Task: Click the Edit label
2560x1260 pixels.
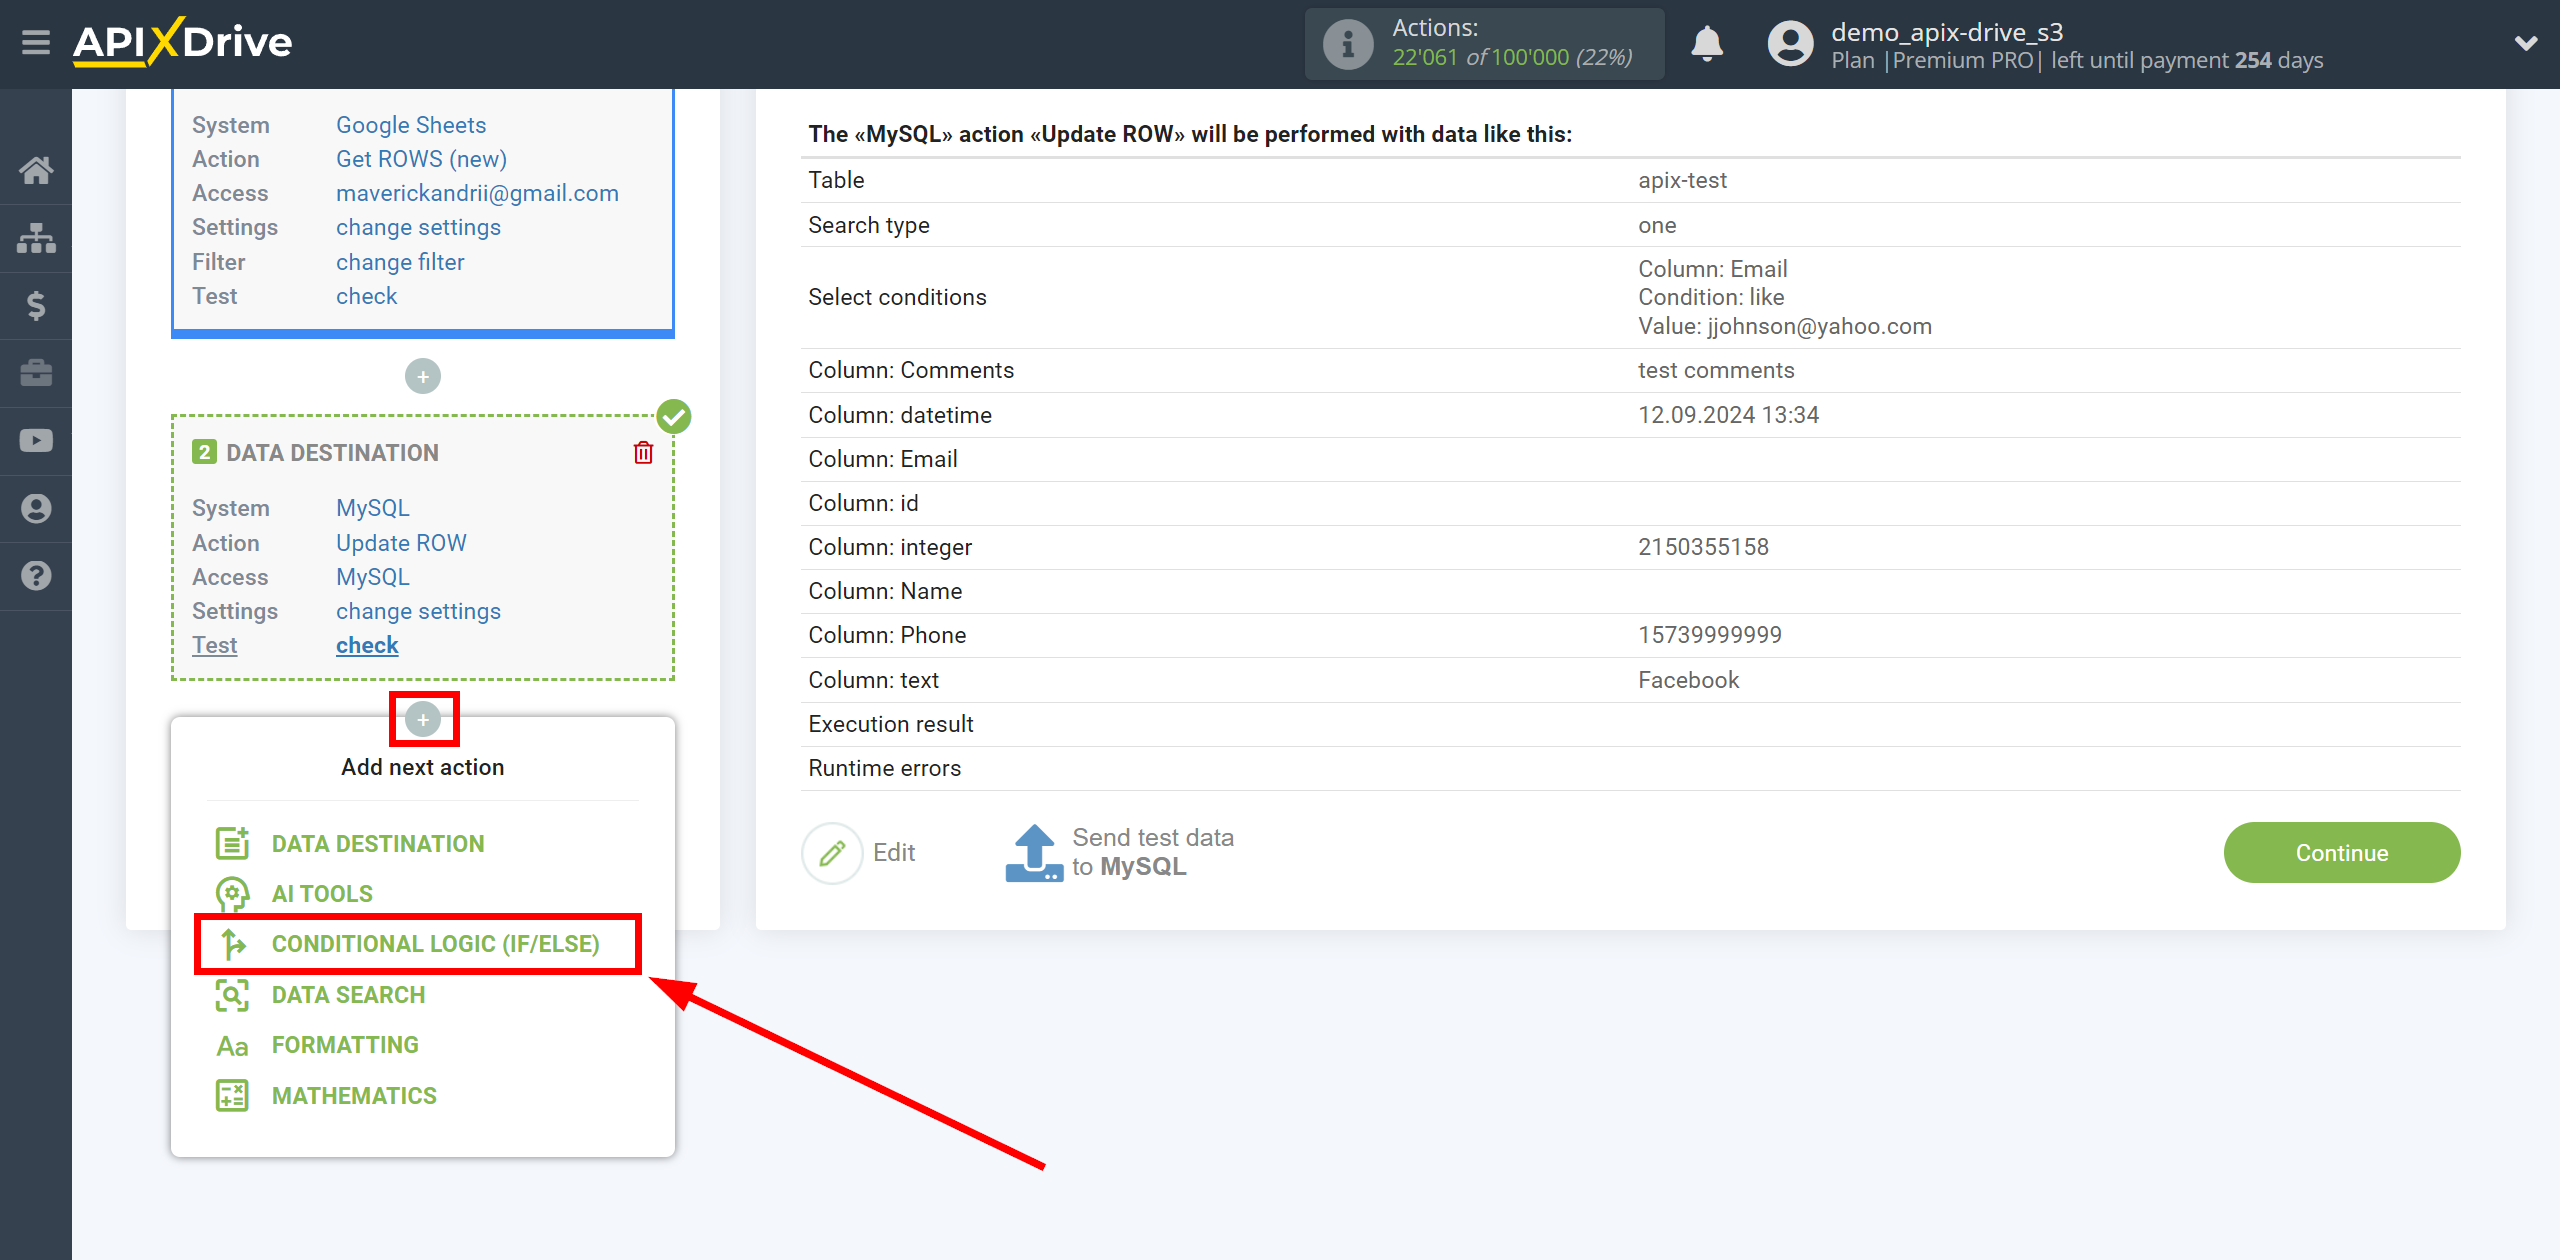Action: click(894, 852)
